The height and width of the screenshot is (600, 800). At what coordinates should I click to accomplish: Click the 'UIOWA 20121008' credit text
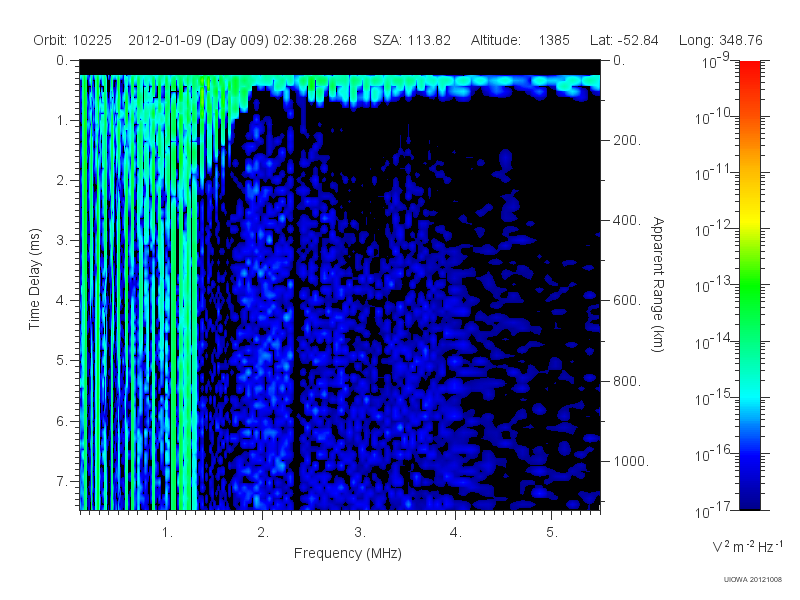click(x=753, y=580)
